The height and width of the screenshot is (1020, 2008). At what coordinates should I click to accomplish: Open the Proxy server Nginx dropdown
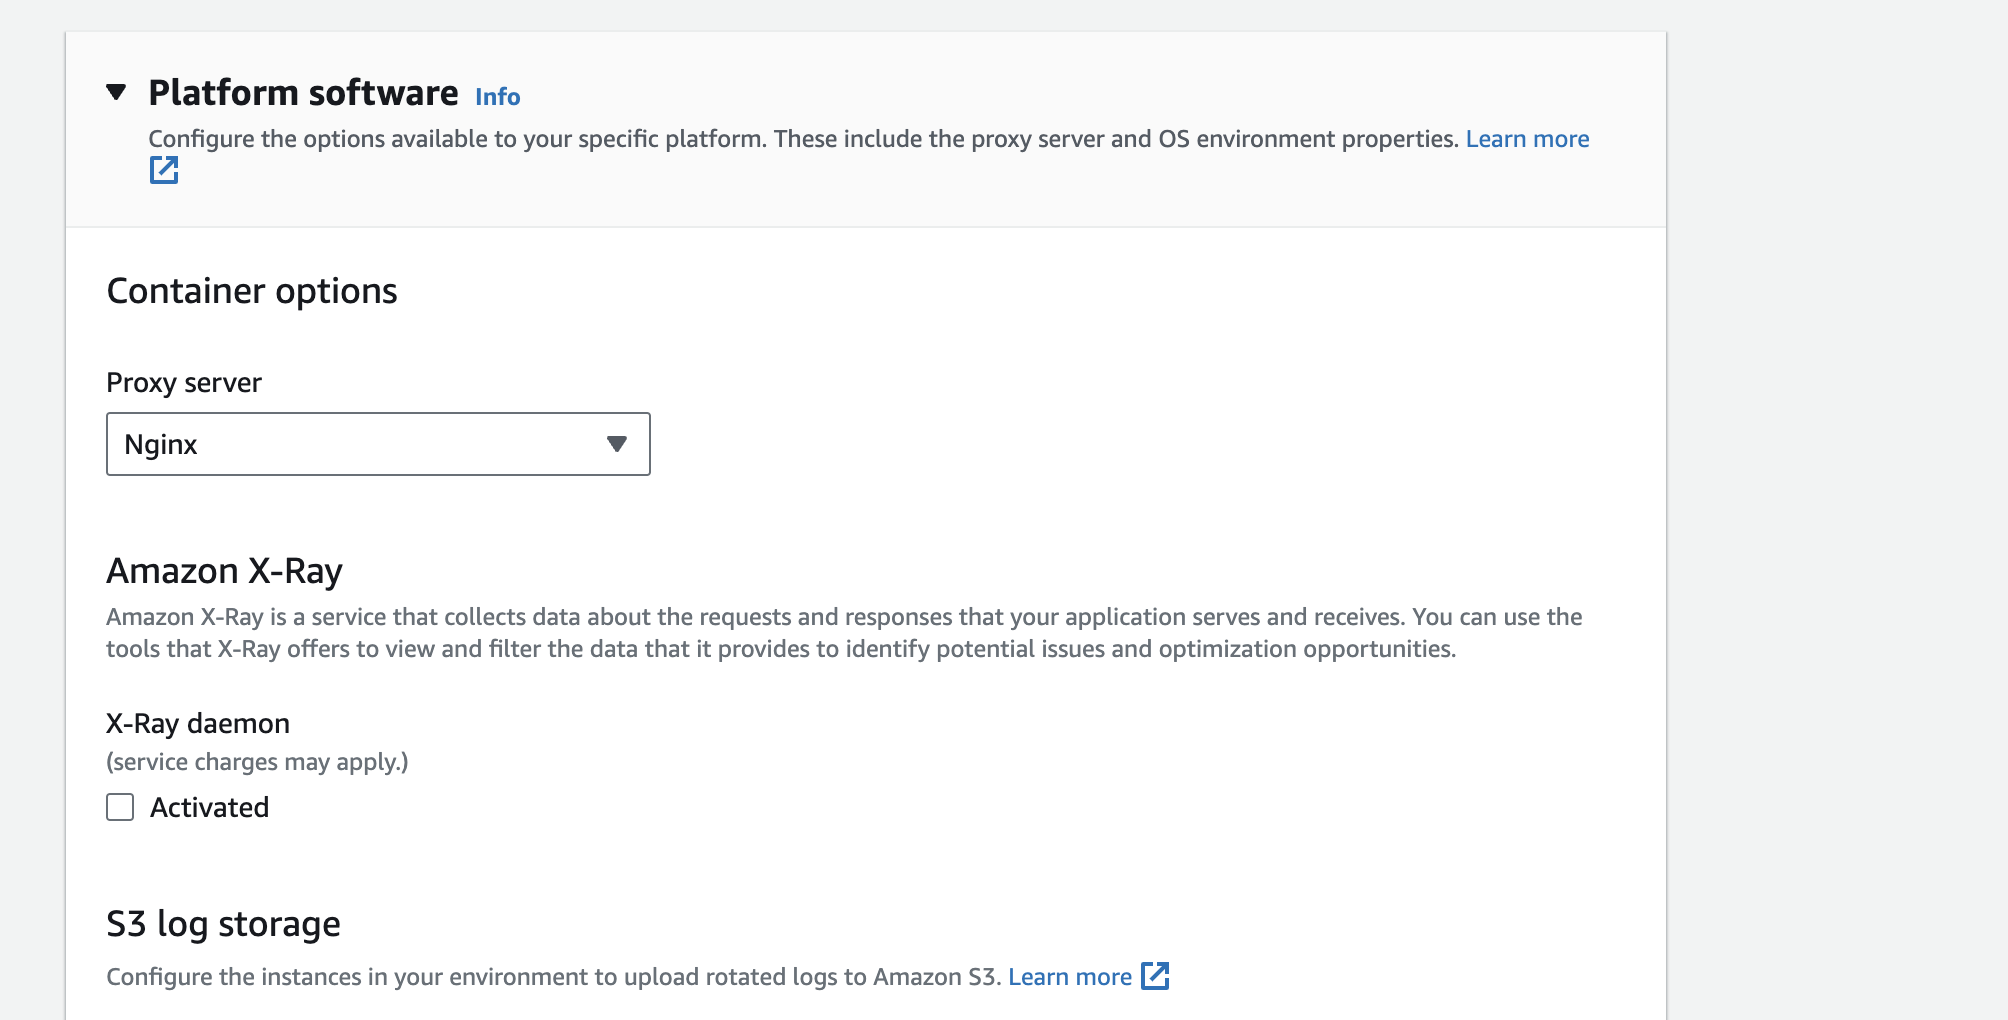pyautogui.click(x=377, y=444)
